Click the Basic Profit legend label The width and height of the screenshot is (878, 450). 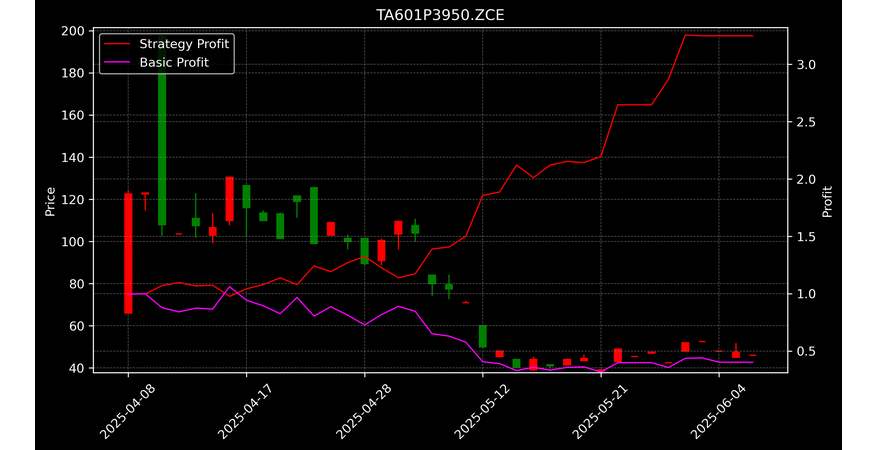(x=174, y=63)
